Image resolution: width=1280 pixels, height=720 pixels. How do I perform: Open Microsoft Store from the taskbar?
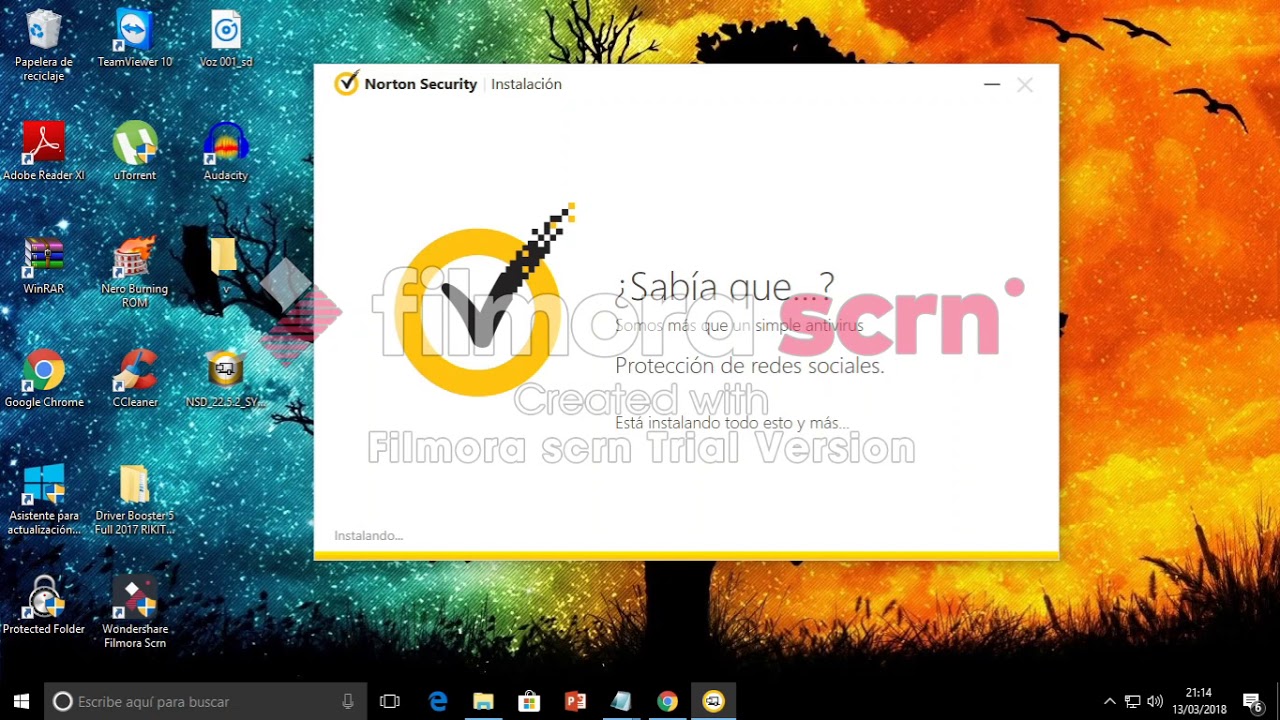click(x=529, y=701)
